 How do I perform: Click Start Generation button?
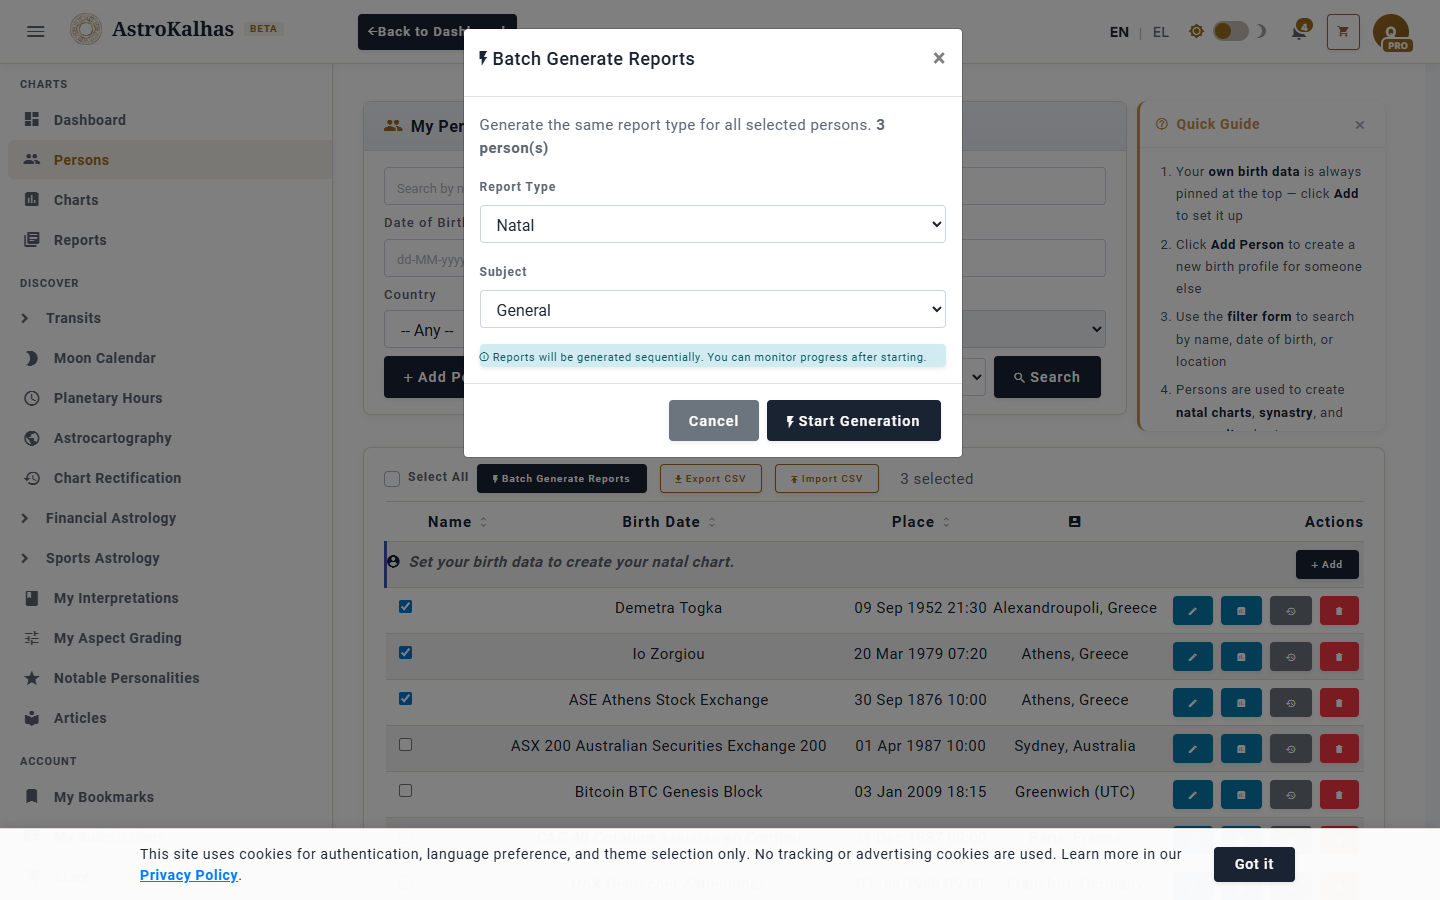[x=853, y=421]
